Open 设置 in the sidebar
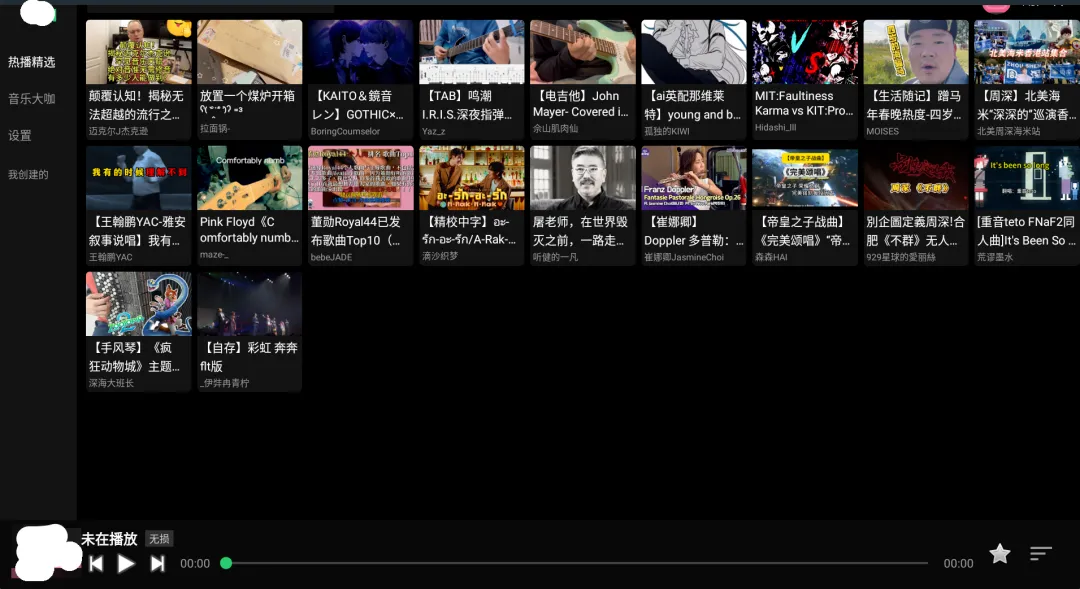Image resolution: width=1080 pixels, height=589 pixels. (x=20, y=136)
